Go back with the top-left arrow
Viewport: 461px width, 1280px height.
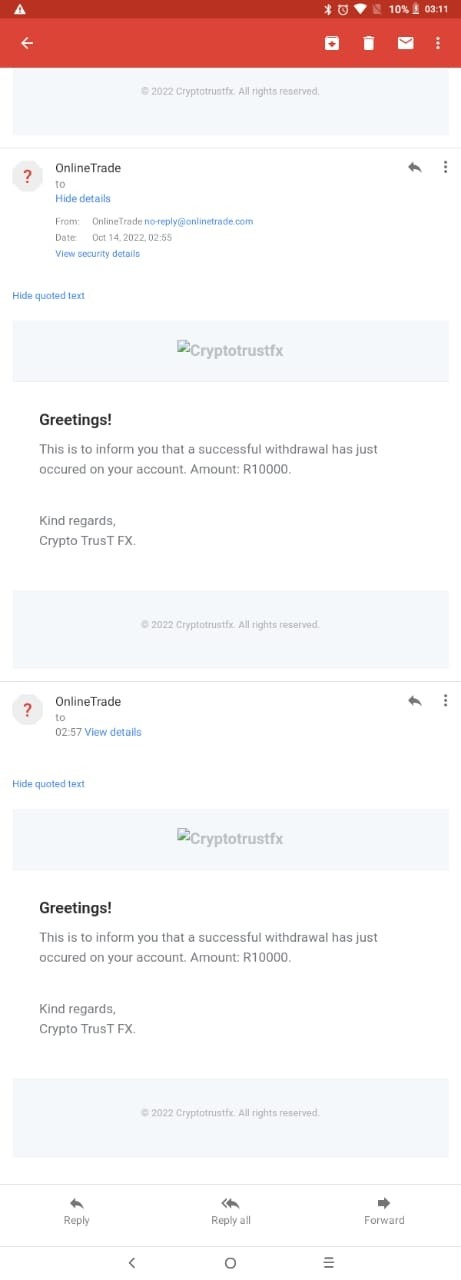27,43
